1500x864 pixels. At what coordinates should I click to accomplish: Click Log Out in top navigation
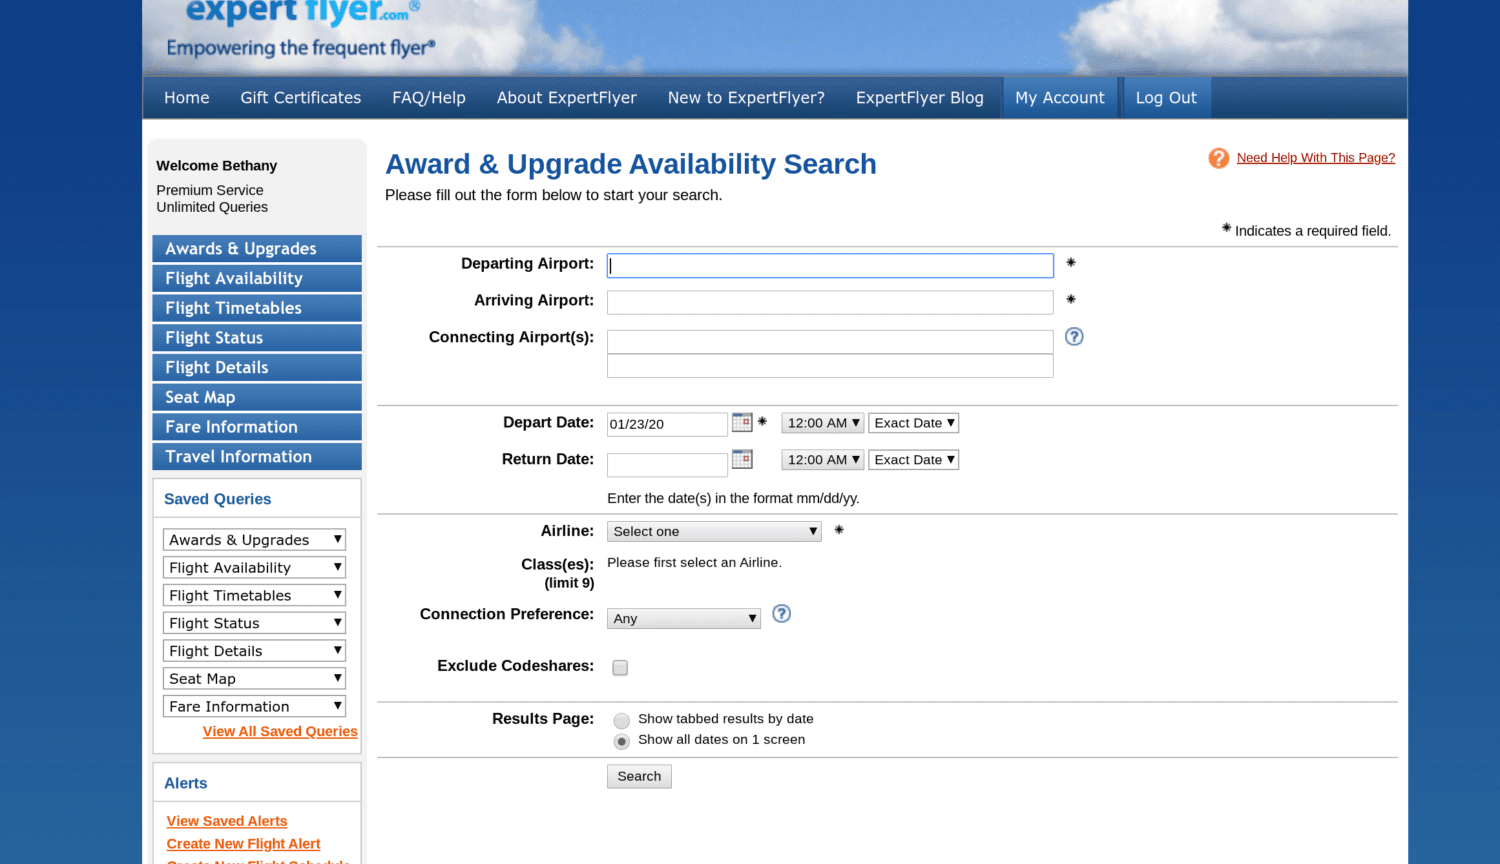tap(1166, 98)
